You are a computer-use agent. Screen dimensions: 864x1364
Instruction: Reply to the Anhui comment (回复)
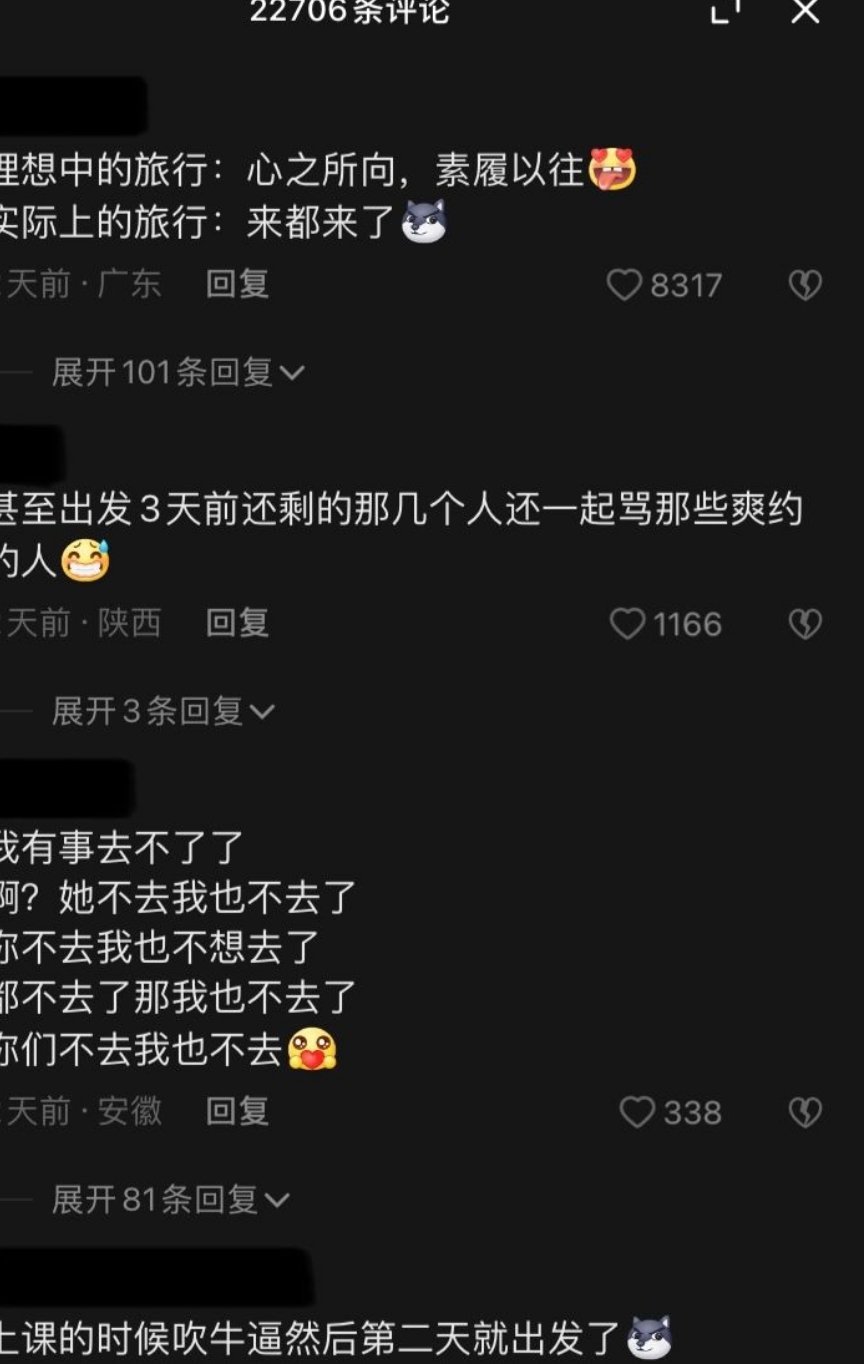click(x=237, y=1111)
